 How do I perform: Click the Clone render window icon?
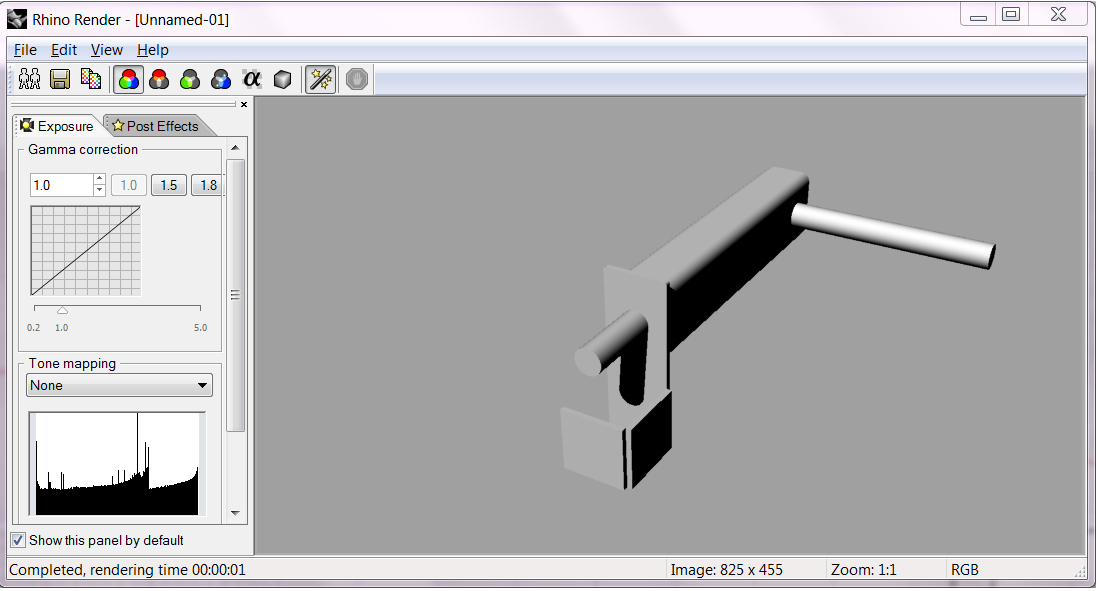pyautogui.click(x=29, y=79)
